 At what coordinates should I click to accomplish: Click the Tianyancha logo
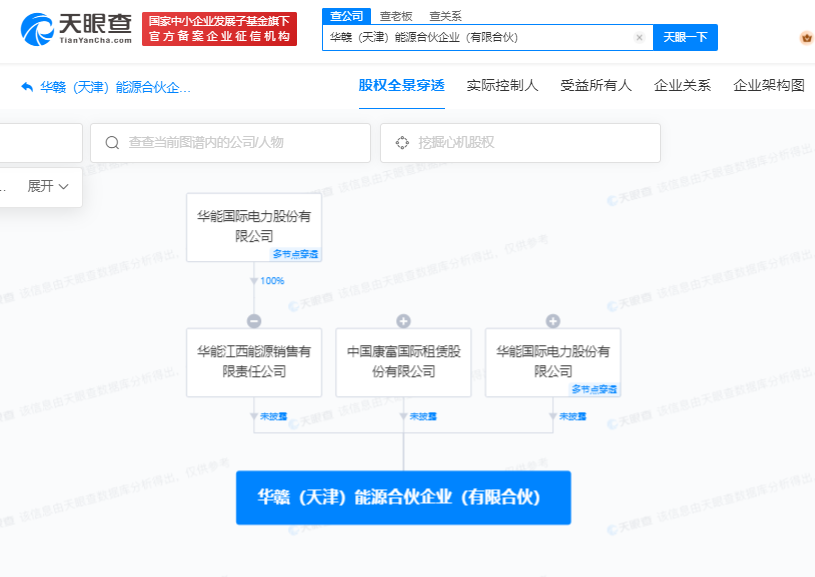[76, 28]
